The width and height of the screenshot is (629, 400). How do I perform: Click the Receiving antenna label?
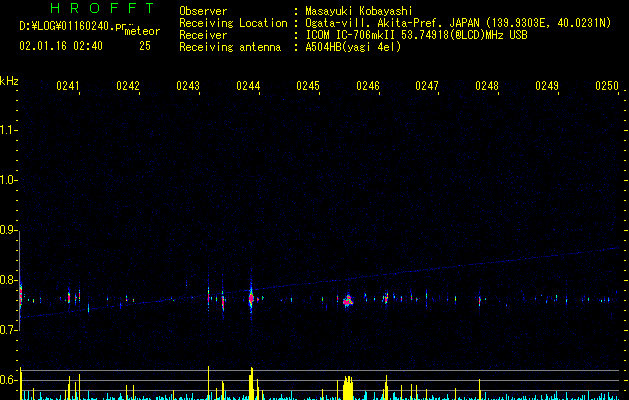[230, 47]
